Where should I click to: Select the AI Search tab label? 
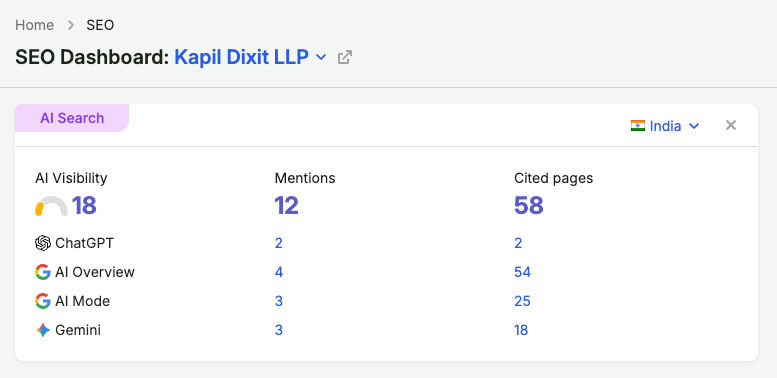coord(72,118)
